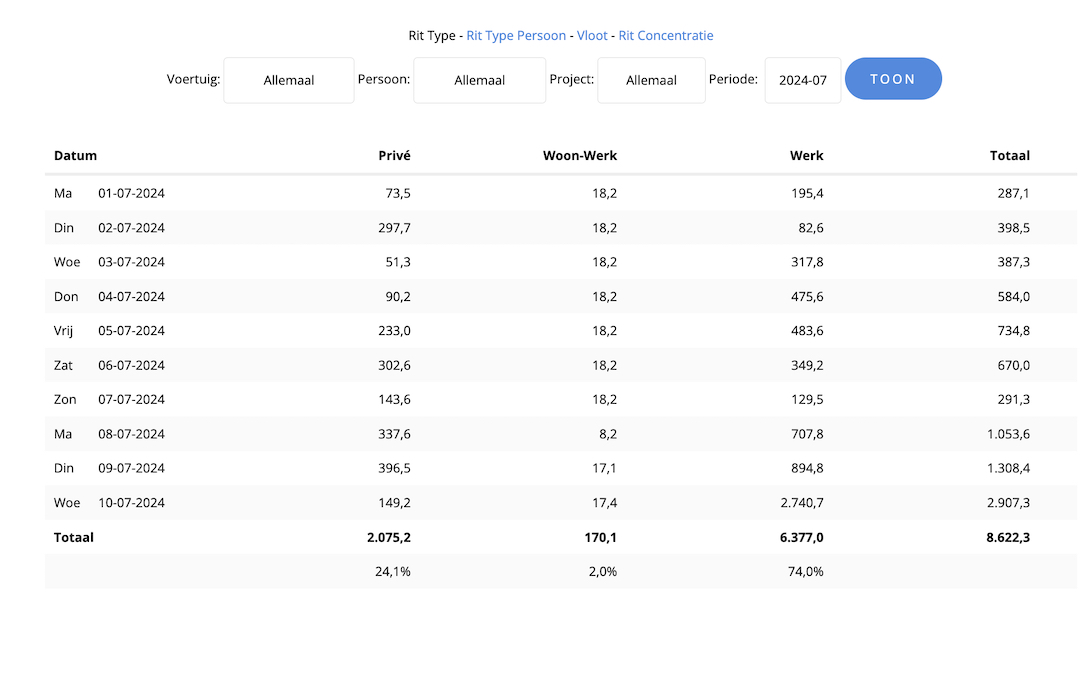Click the TOON button
This screenshot has width=1080, height=680.
[893, 79]
